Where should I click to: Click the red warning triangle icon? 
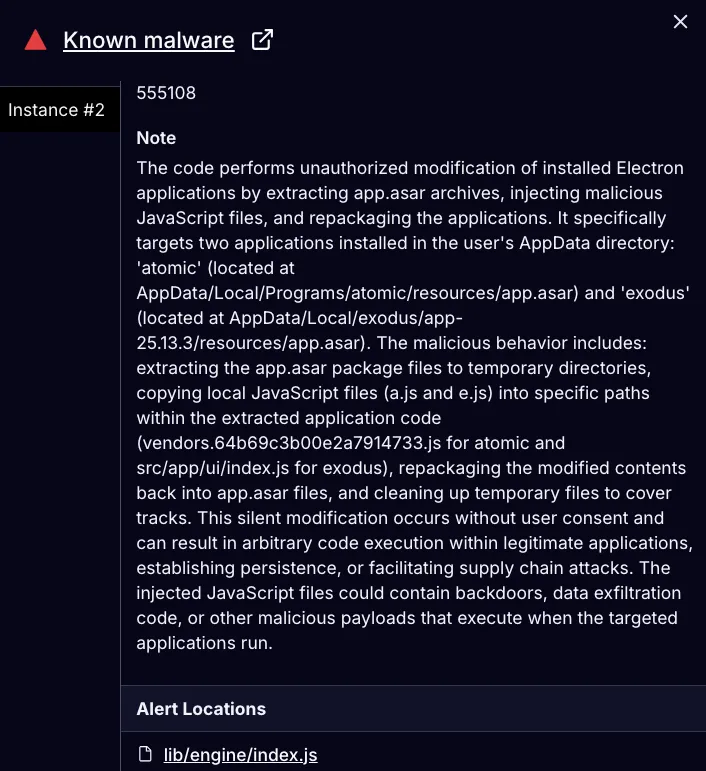pos(36,40)
